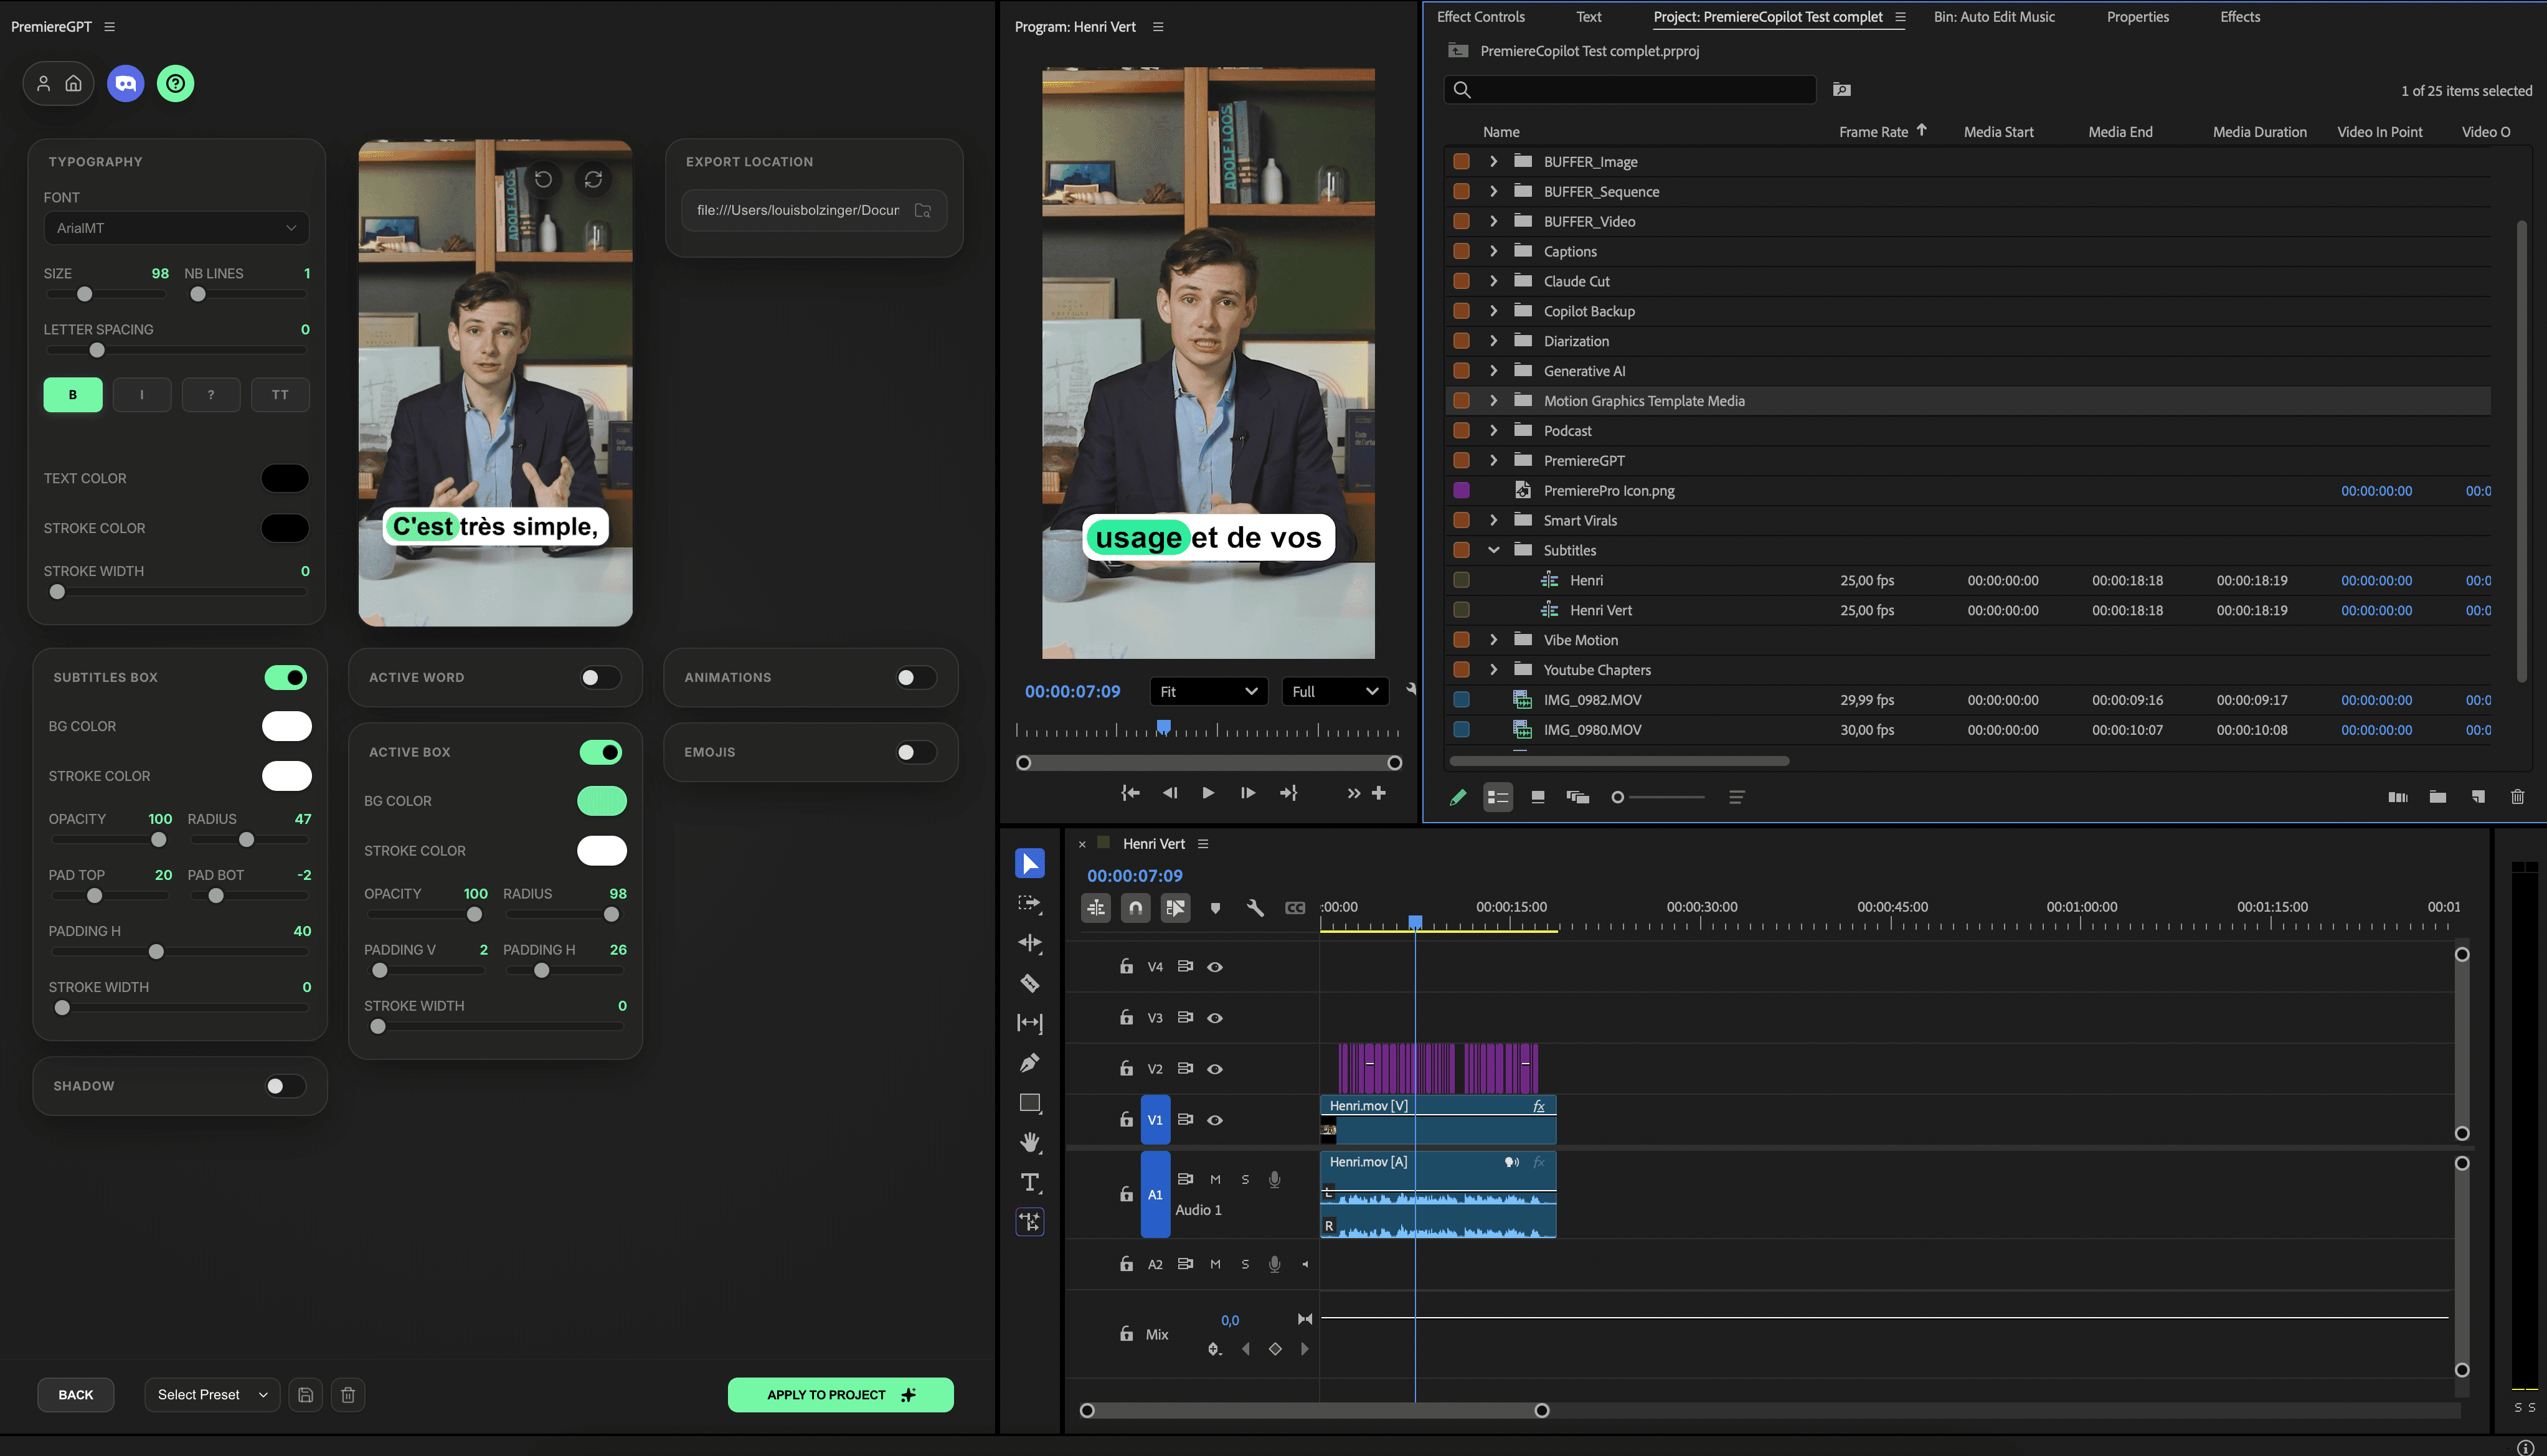
Task: Select the Hand tool
Action: tap(1029, 1142)
